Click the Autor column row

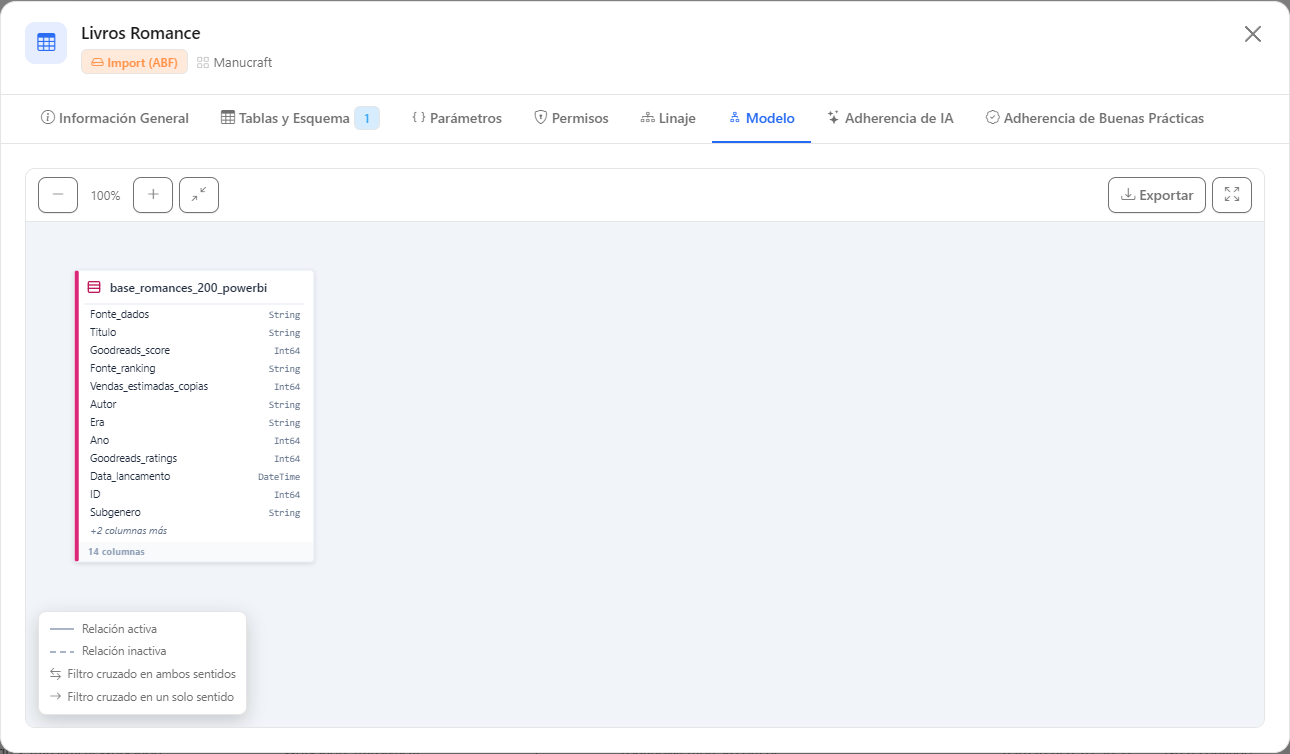pyautogui.click(x=195, y=404)
